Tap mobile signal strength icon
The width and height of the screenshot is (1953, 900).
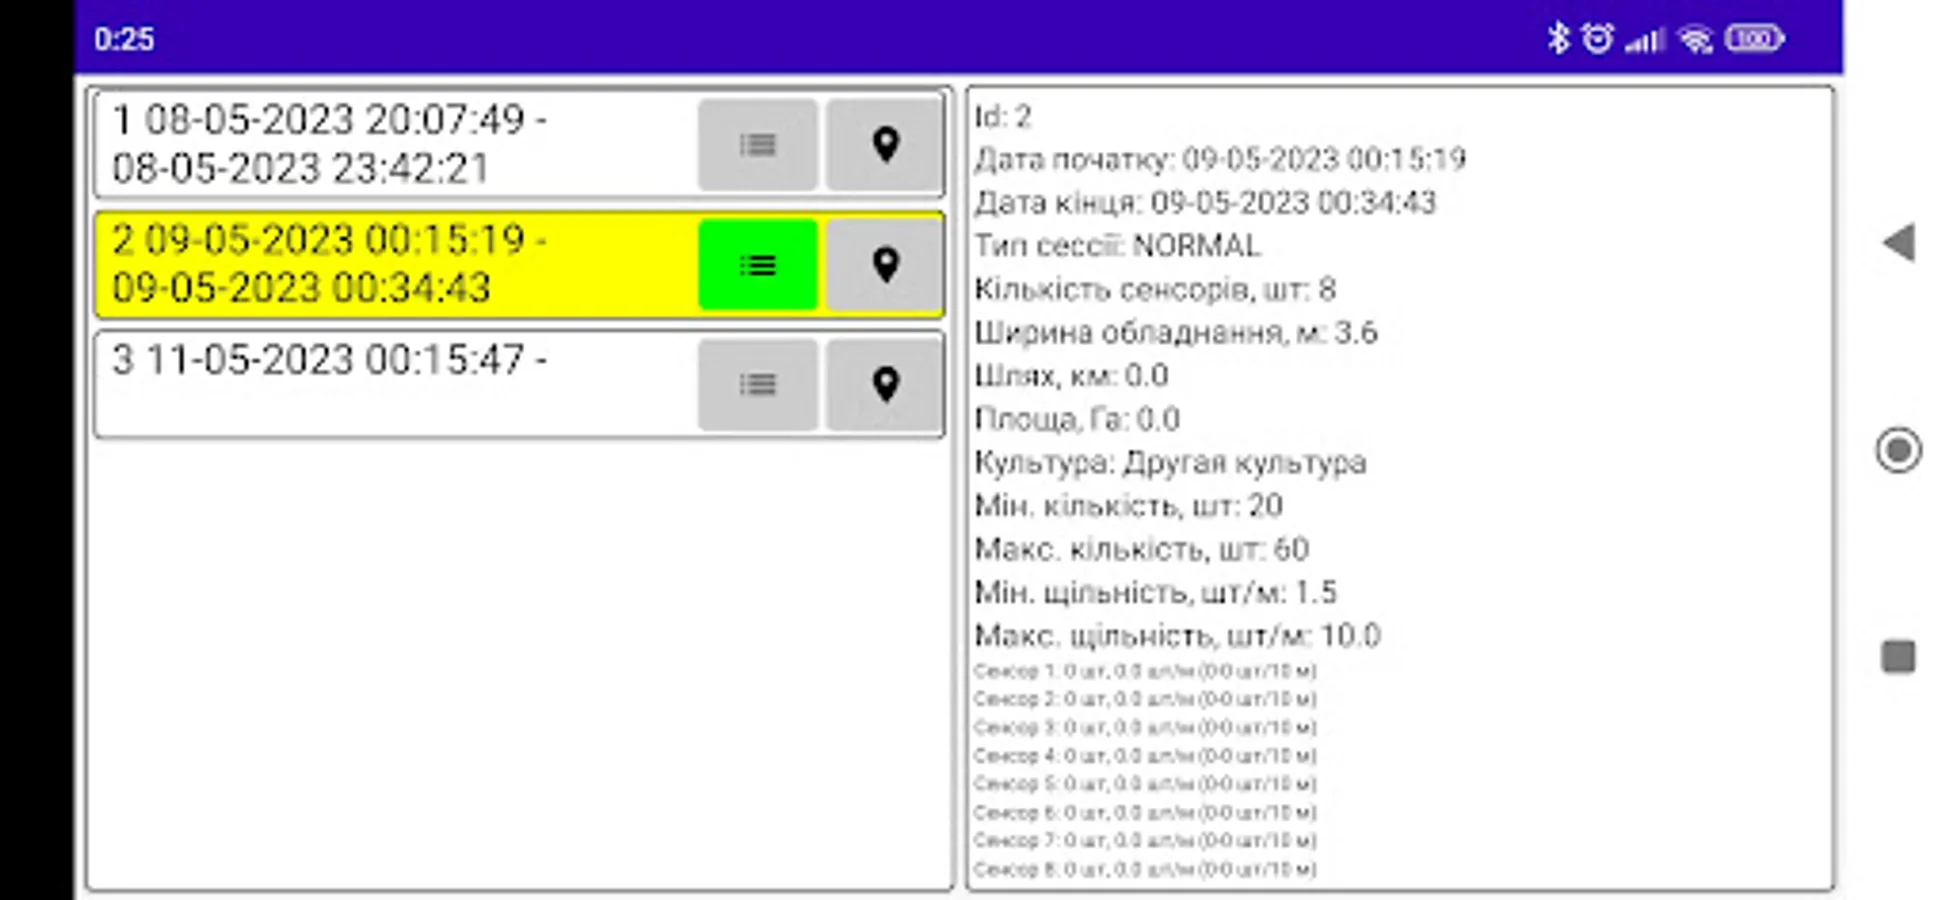(1644, 40)
